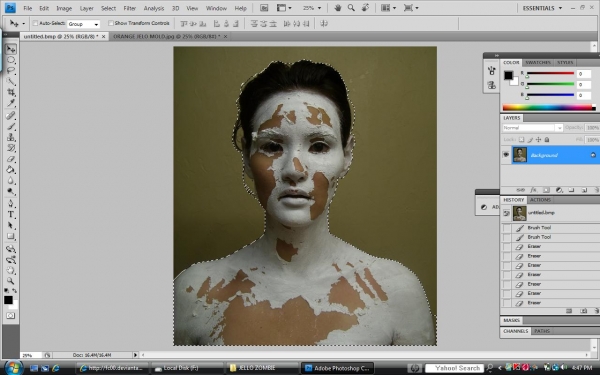This screenshot has height=375, width=600.
Task: Open the Filter menu
Action: [129, 8]
